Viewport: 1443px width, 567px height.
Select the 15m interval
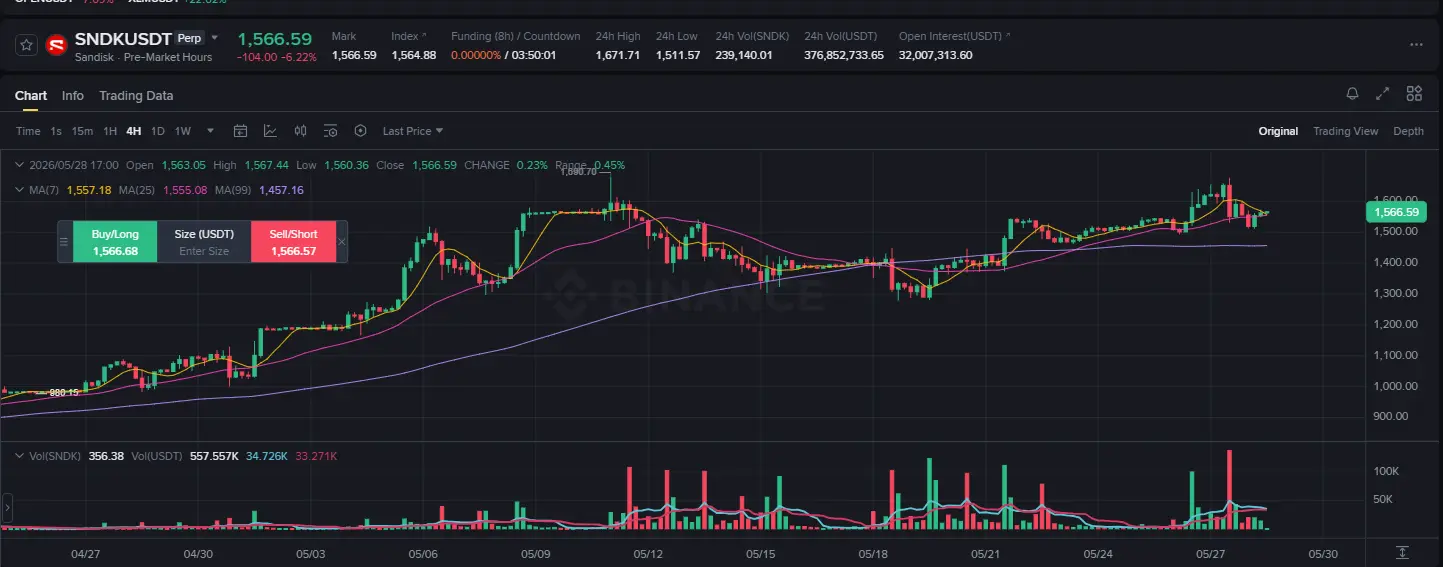[82, 131]
